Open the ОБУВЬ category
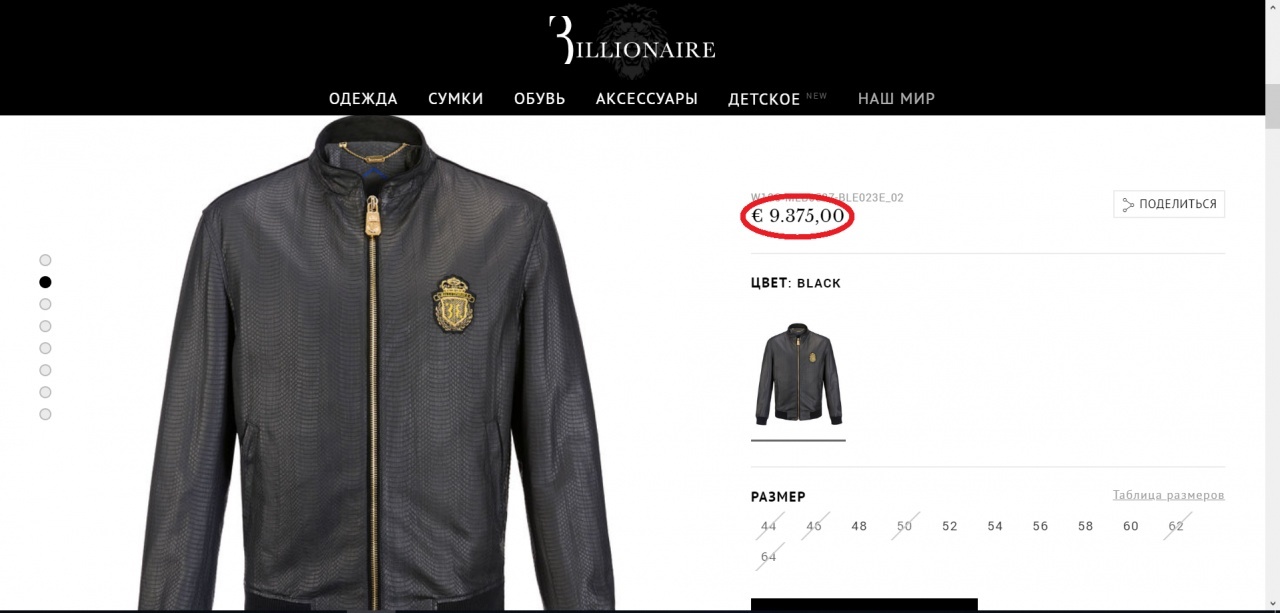This screenshot has width=1280, height=613. pyautogui.click(x=540, y=99)
